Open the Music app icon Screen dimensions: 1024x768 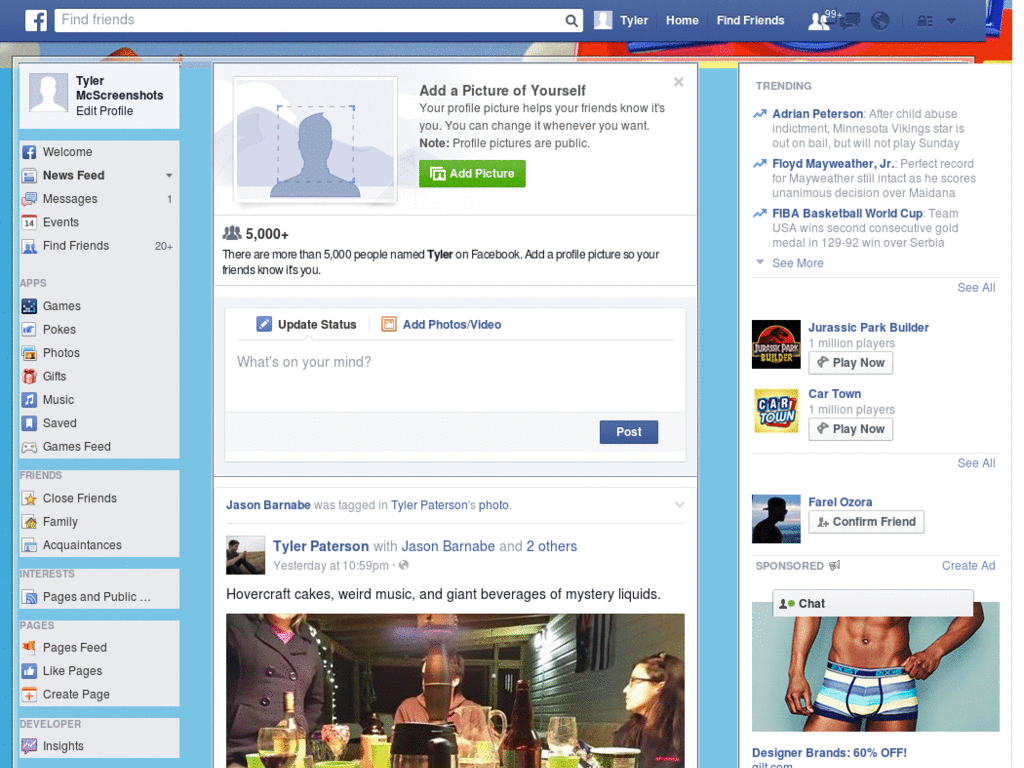(x=29, y=400)
